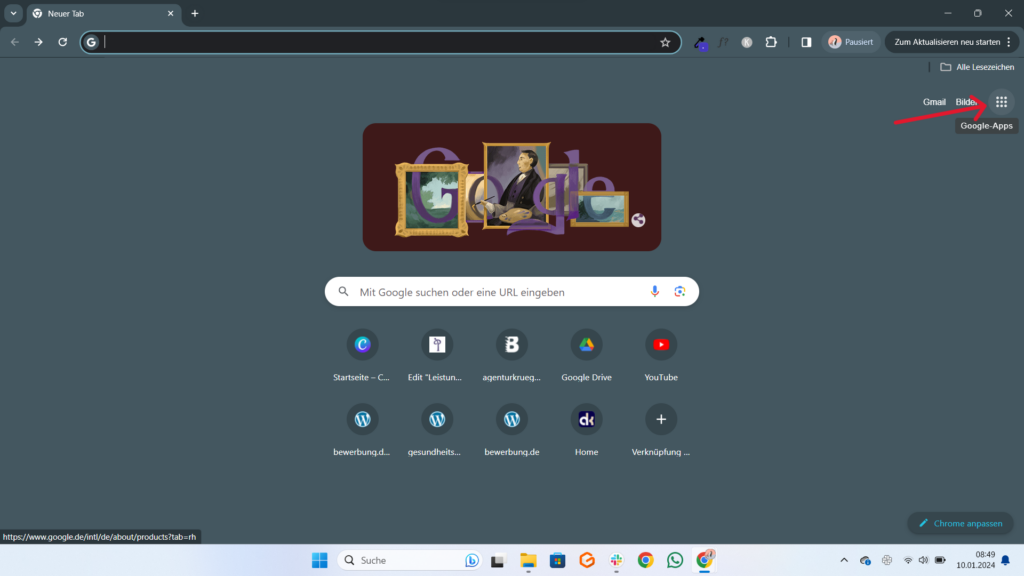Open the Pausiert profile button
This screenshot has height=576, width=1024.
click(x=850, y=42)
